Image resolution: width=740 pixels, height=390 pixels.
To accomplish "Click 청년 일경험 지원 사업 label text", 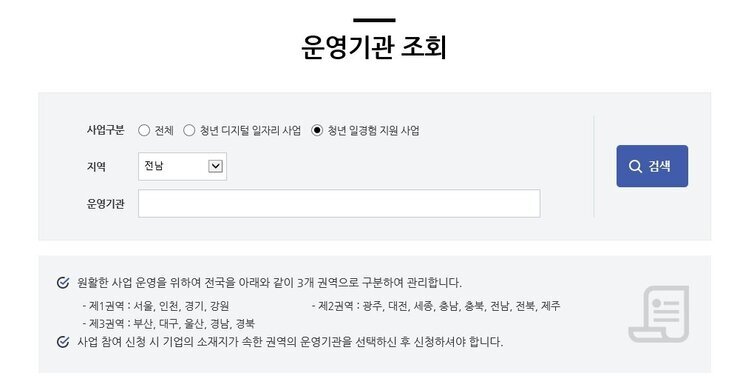I will (x=374, y=130).
